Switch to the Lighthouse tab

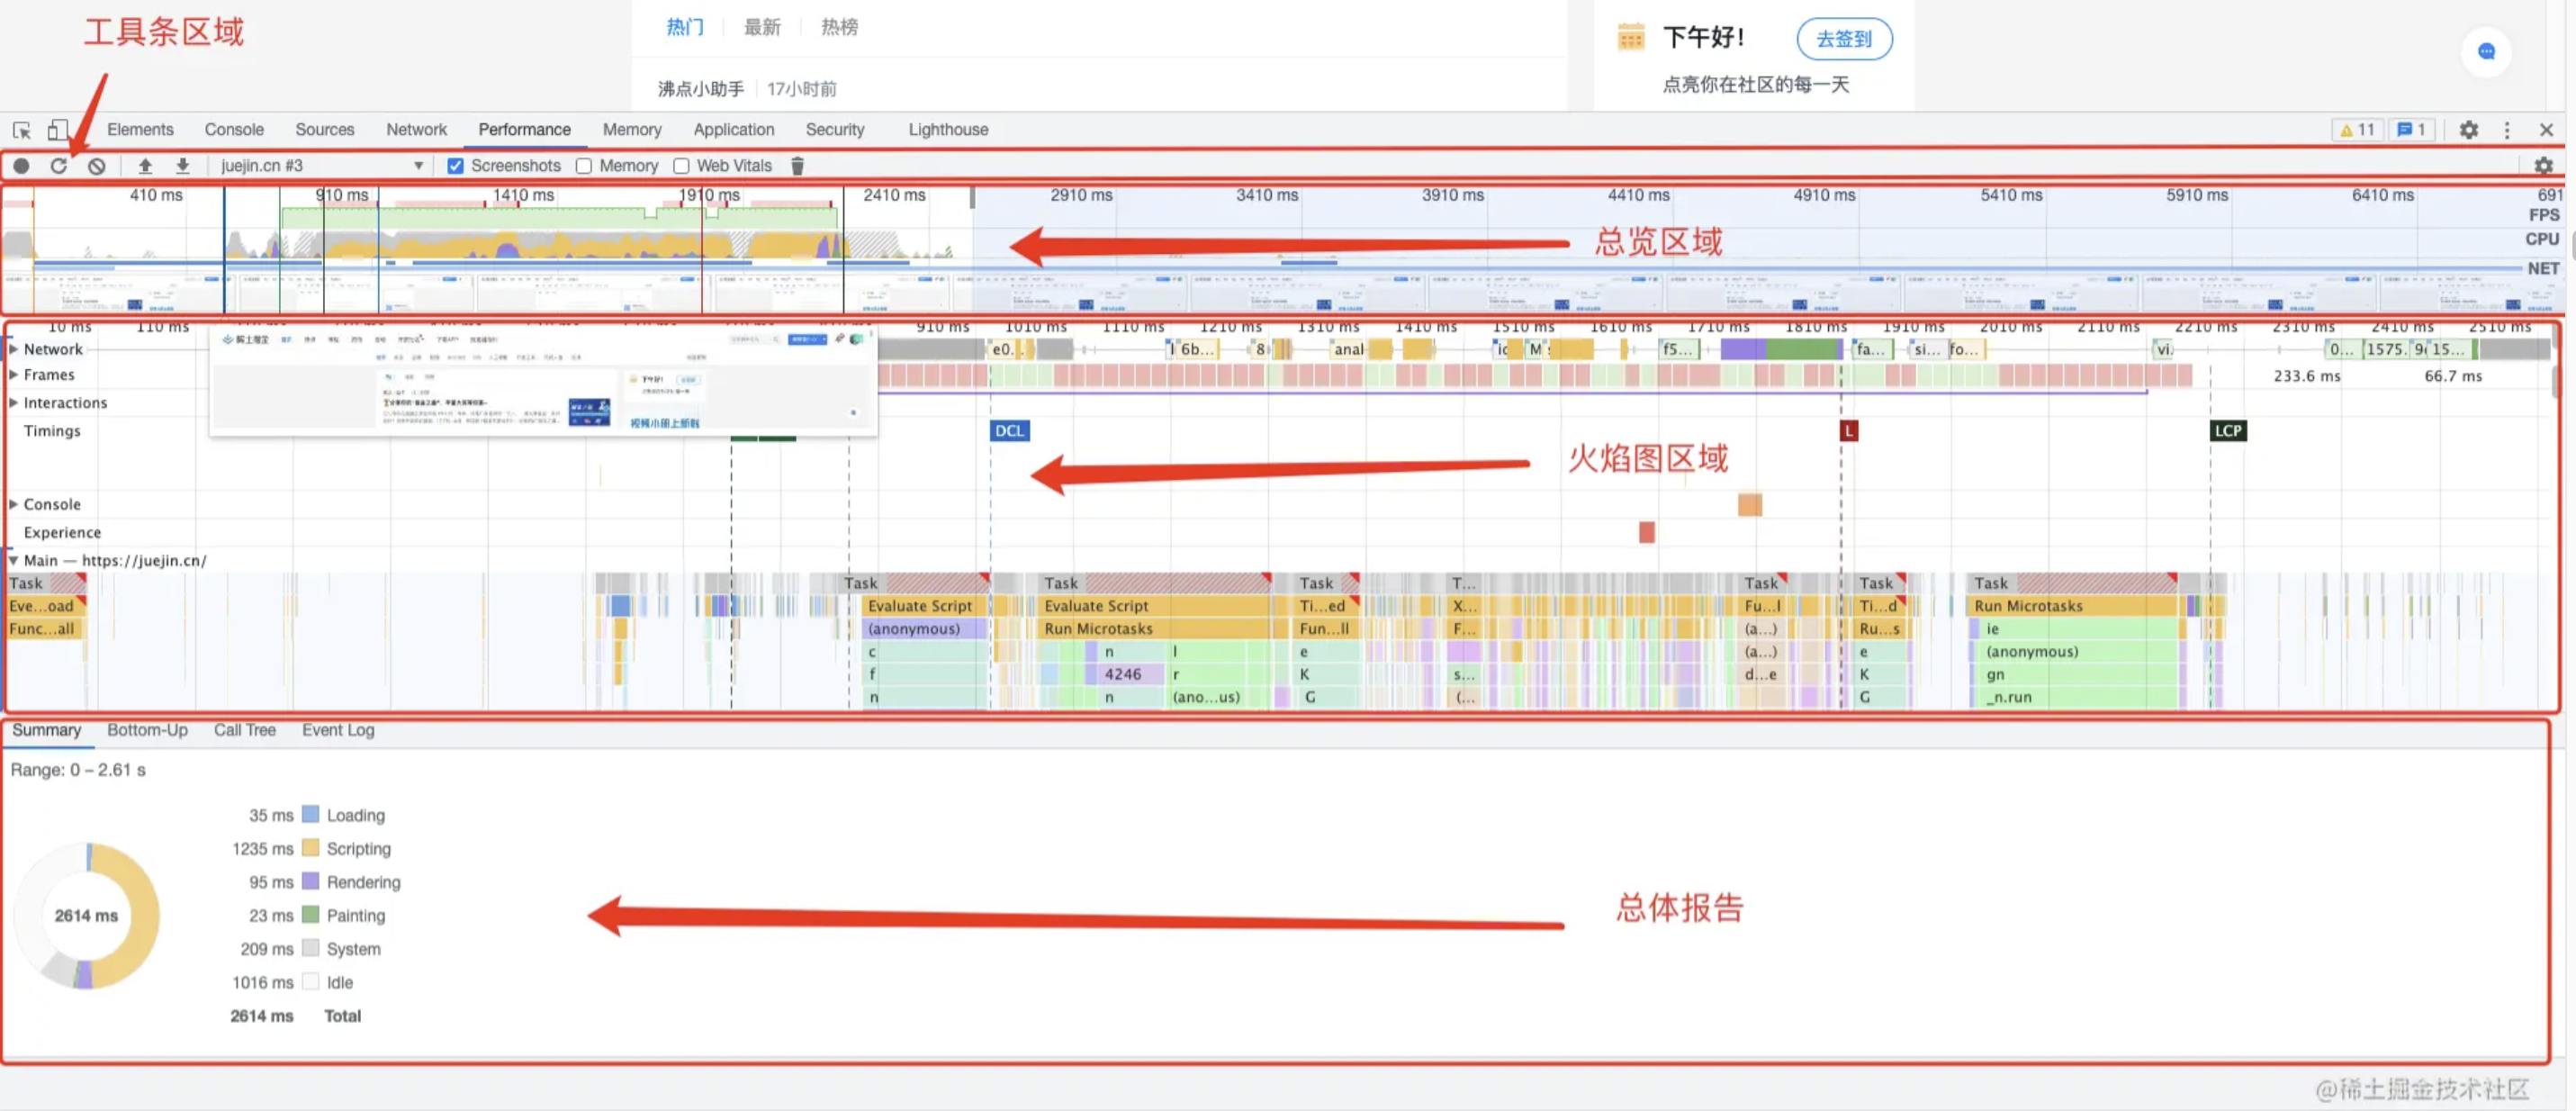pyautogui.click(x=947, y=130)
